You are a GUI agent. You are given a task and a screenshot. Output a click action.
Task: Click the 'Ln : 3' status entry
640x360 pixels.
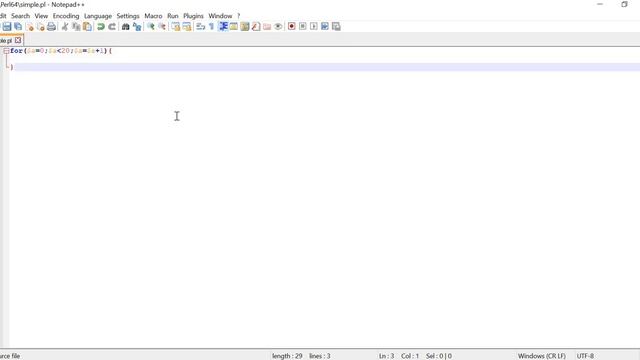coord(386,356)
